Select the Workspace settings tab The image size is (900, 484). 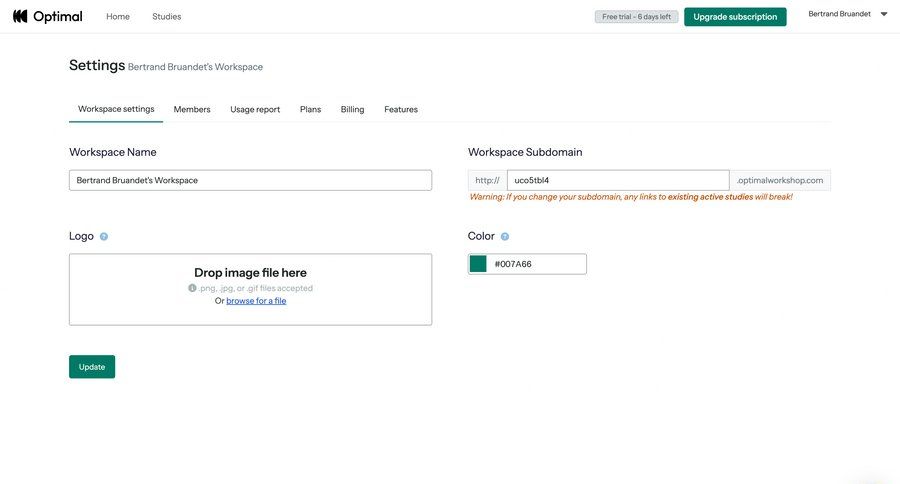tap(116, 109)
